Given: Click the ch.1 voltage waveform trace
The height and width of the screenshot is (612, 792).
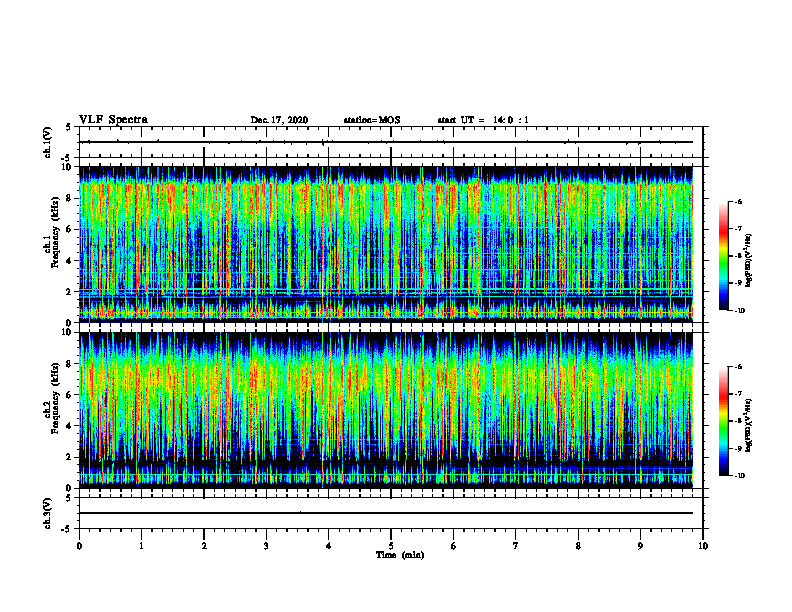Looking at the screenshot, I should 386,142.
